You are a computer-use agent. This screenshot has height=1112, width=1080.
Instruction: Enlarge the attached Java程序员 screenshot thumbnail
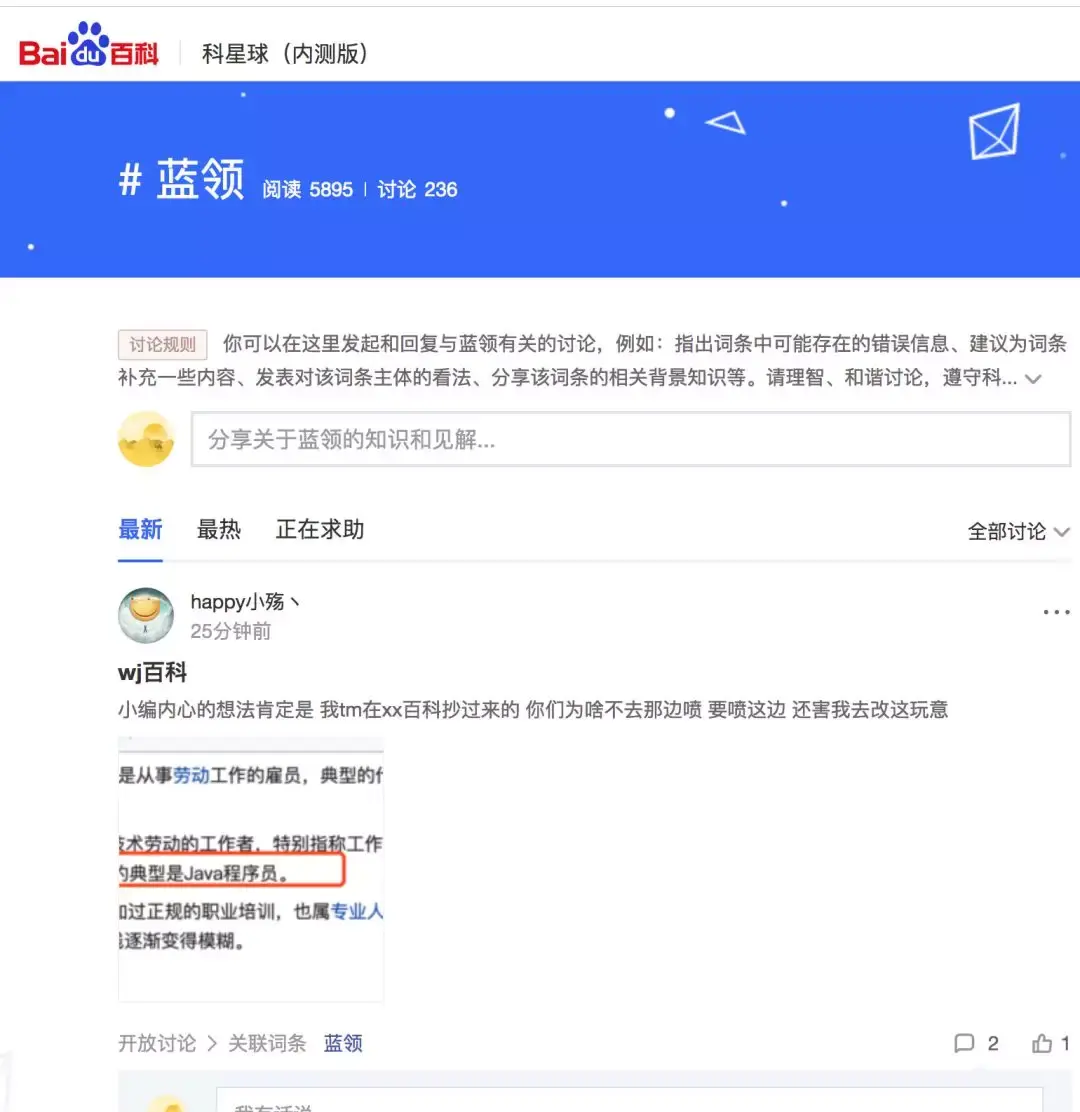click(250, 869)
